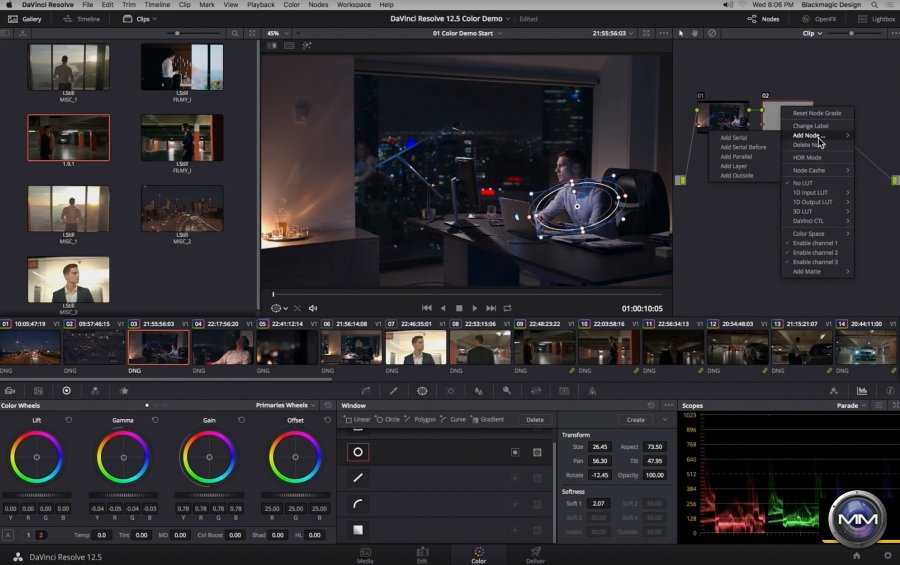Open the Color Match palette icon
This screenshot has width=900, height=565.
[38, 391]
